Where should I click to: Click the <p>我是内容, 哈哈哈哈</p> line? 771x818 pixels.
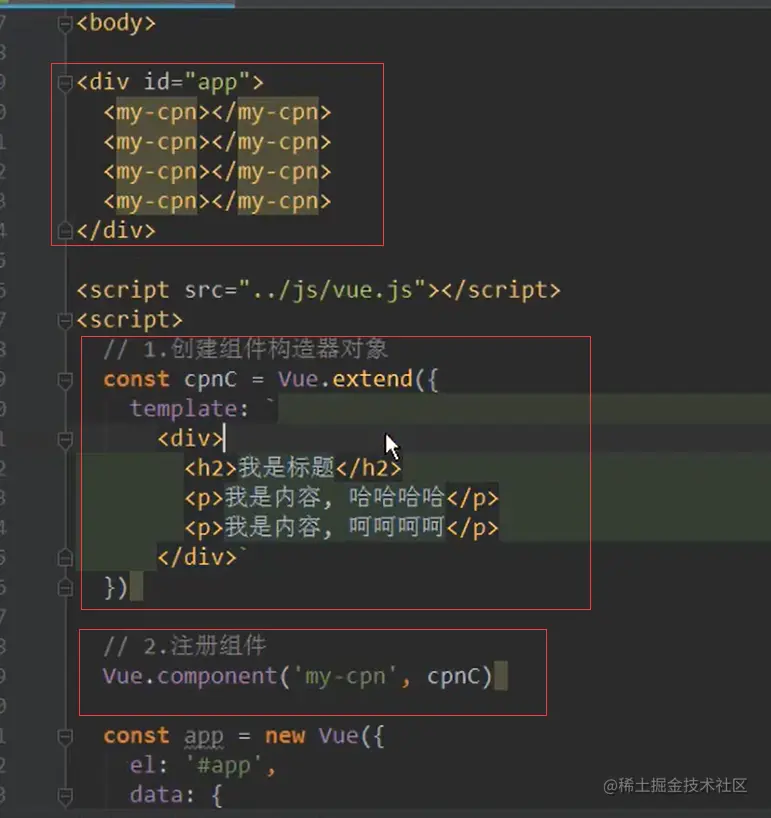[x=341, y=498]
